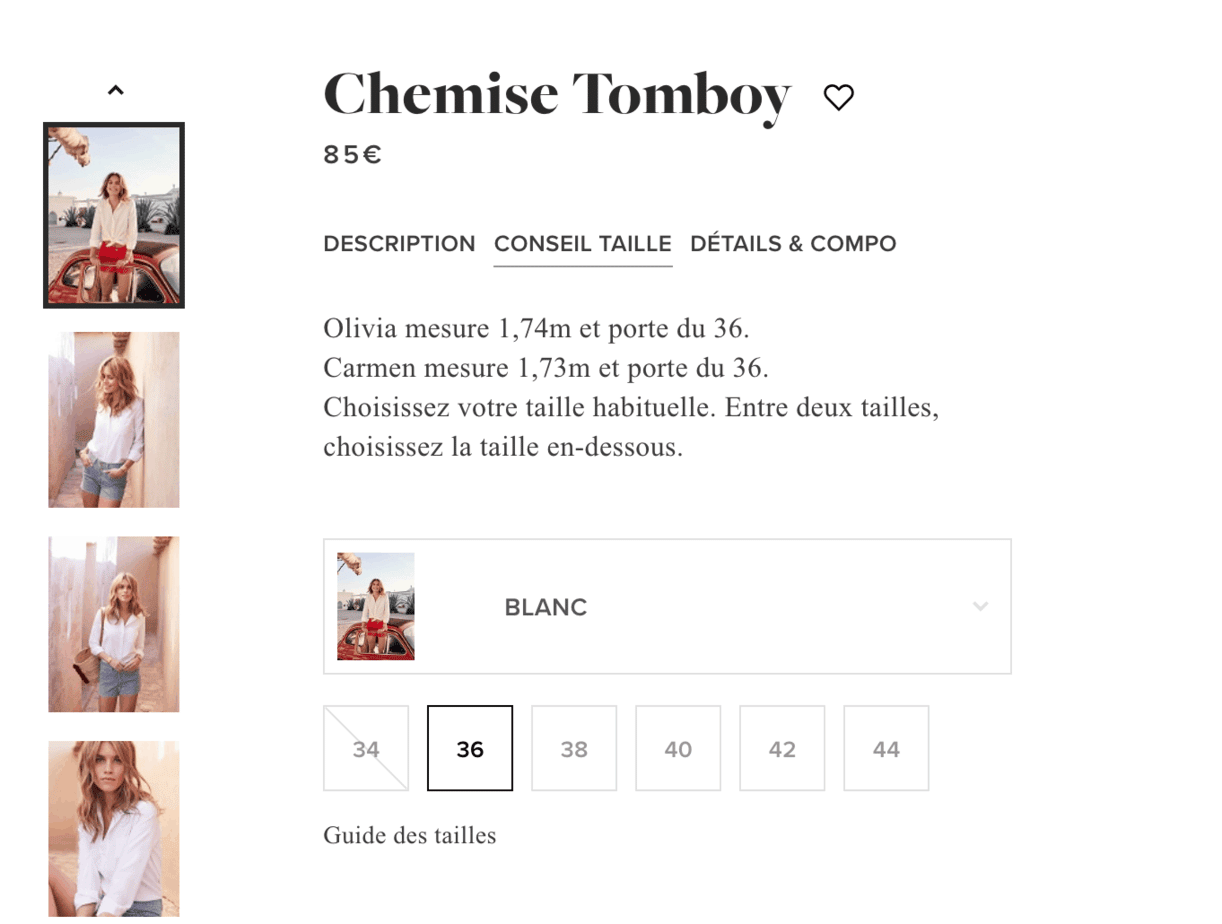Open the CONSEIL TAILLE tab

(583, 244)
